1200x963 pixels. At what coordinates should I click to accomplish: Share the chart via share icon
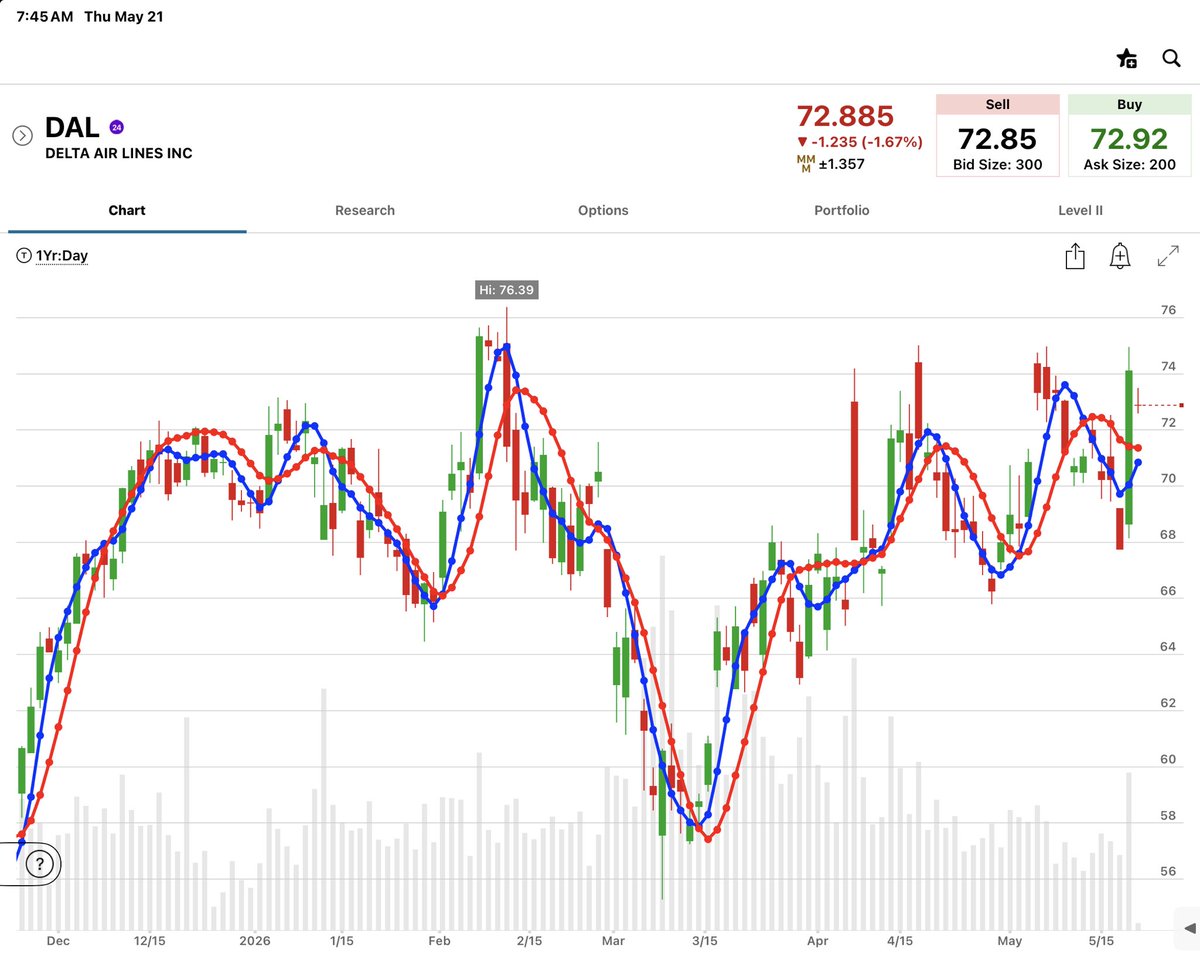[x=1075, y=256]
